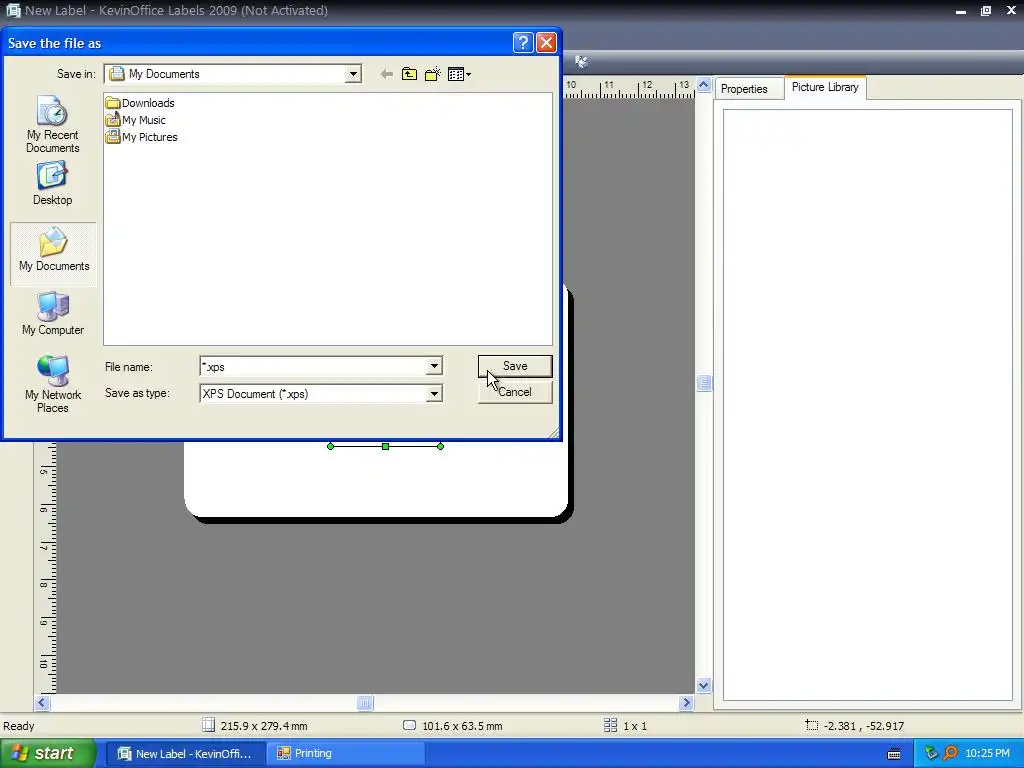Click the toolbar icon beside the dialog
Image resolution: width=1024 pixels, height=768 pixels.
tap(581, 61)
